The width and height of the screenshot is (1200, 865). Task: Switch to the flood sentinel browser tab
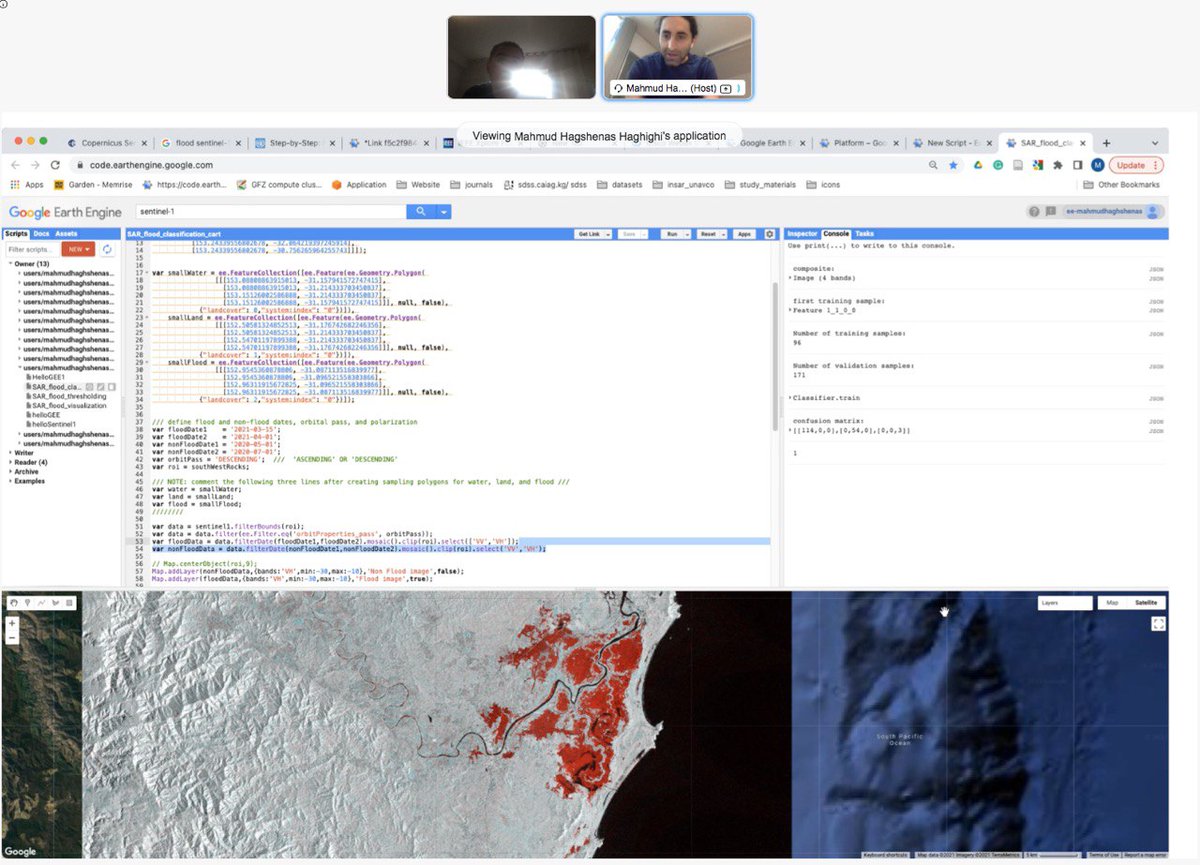pos(200,143)
